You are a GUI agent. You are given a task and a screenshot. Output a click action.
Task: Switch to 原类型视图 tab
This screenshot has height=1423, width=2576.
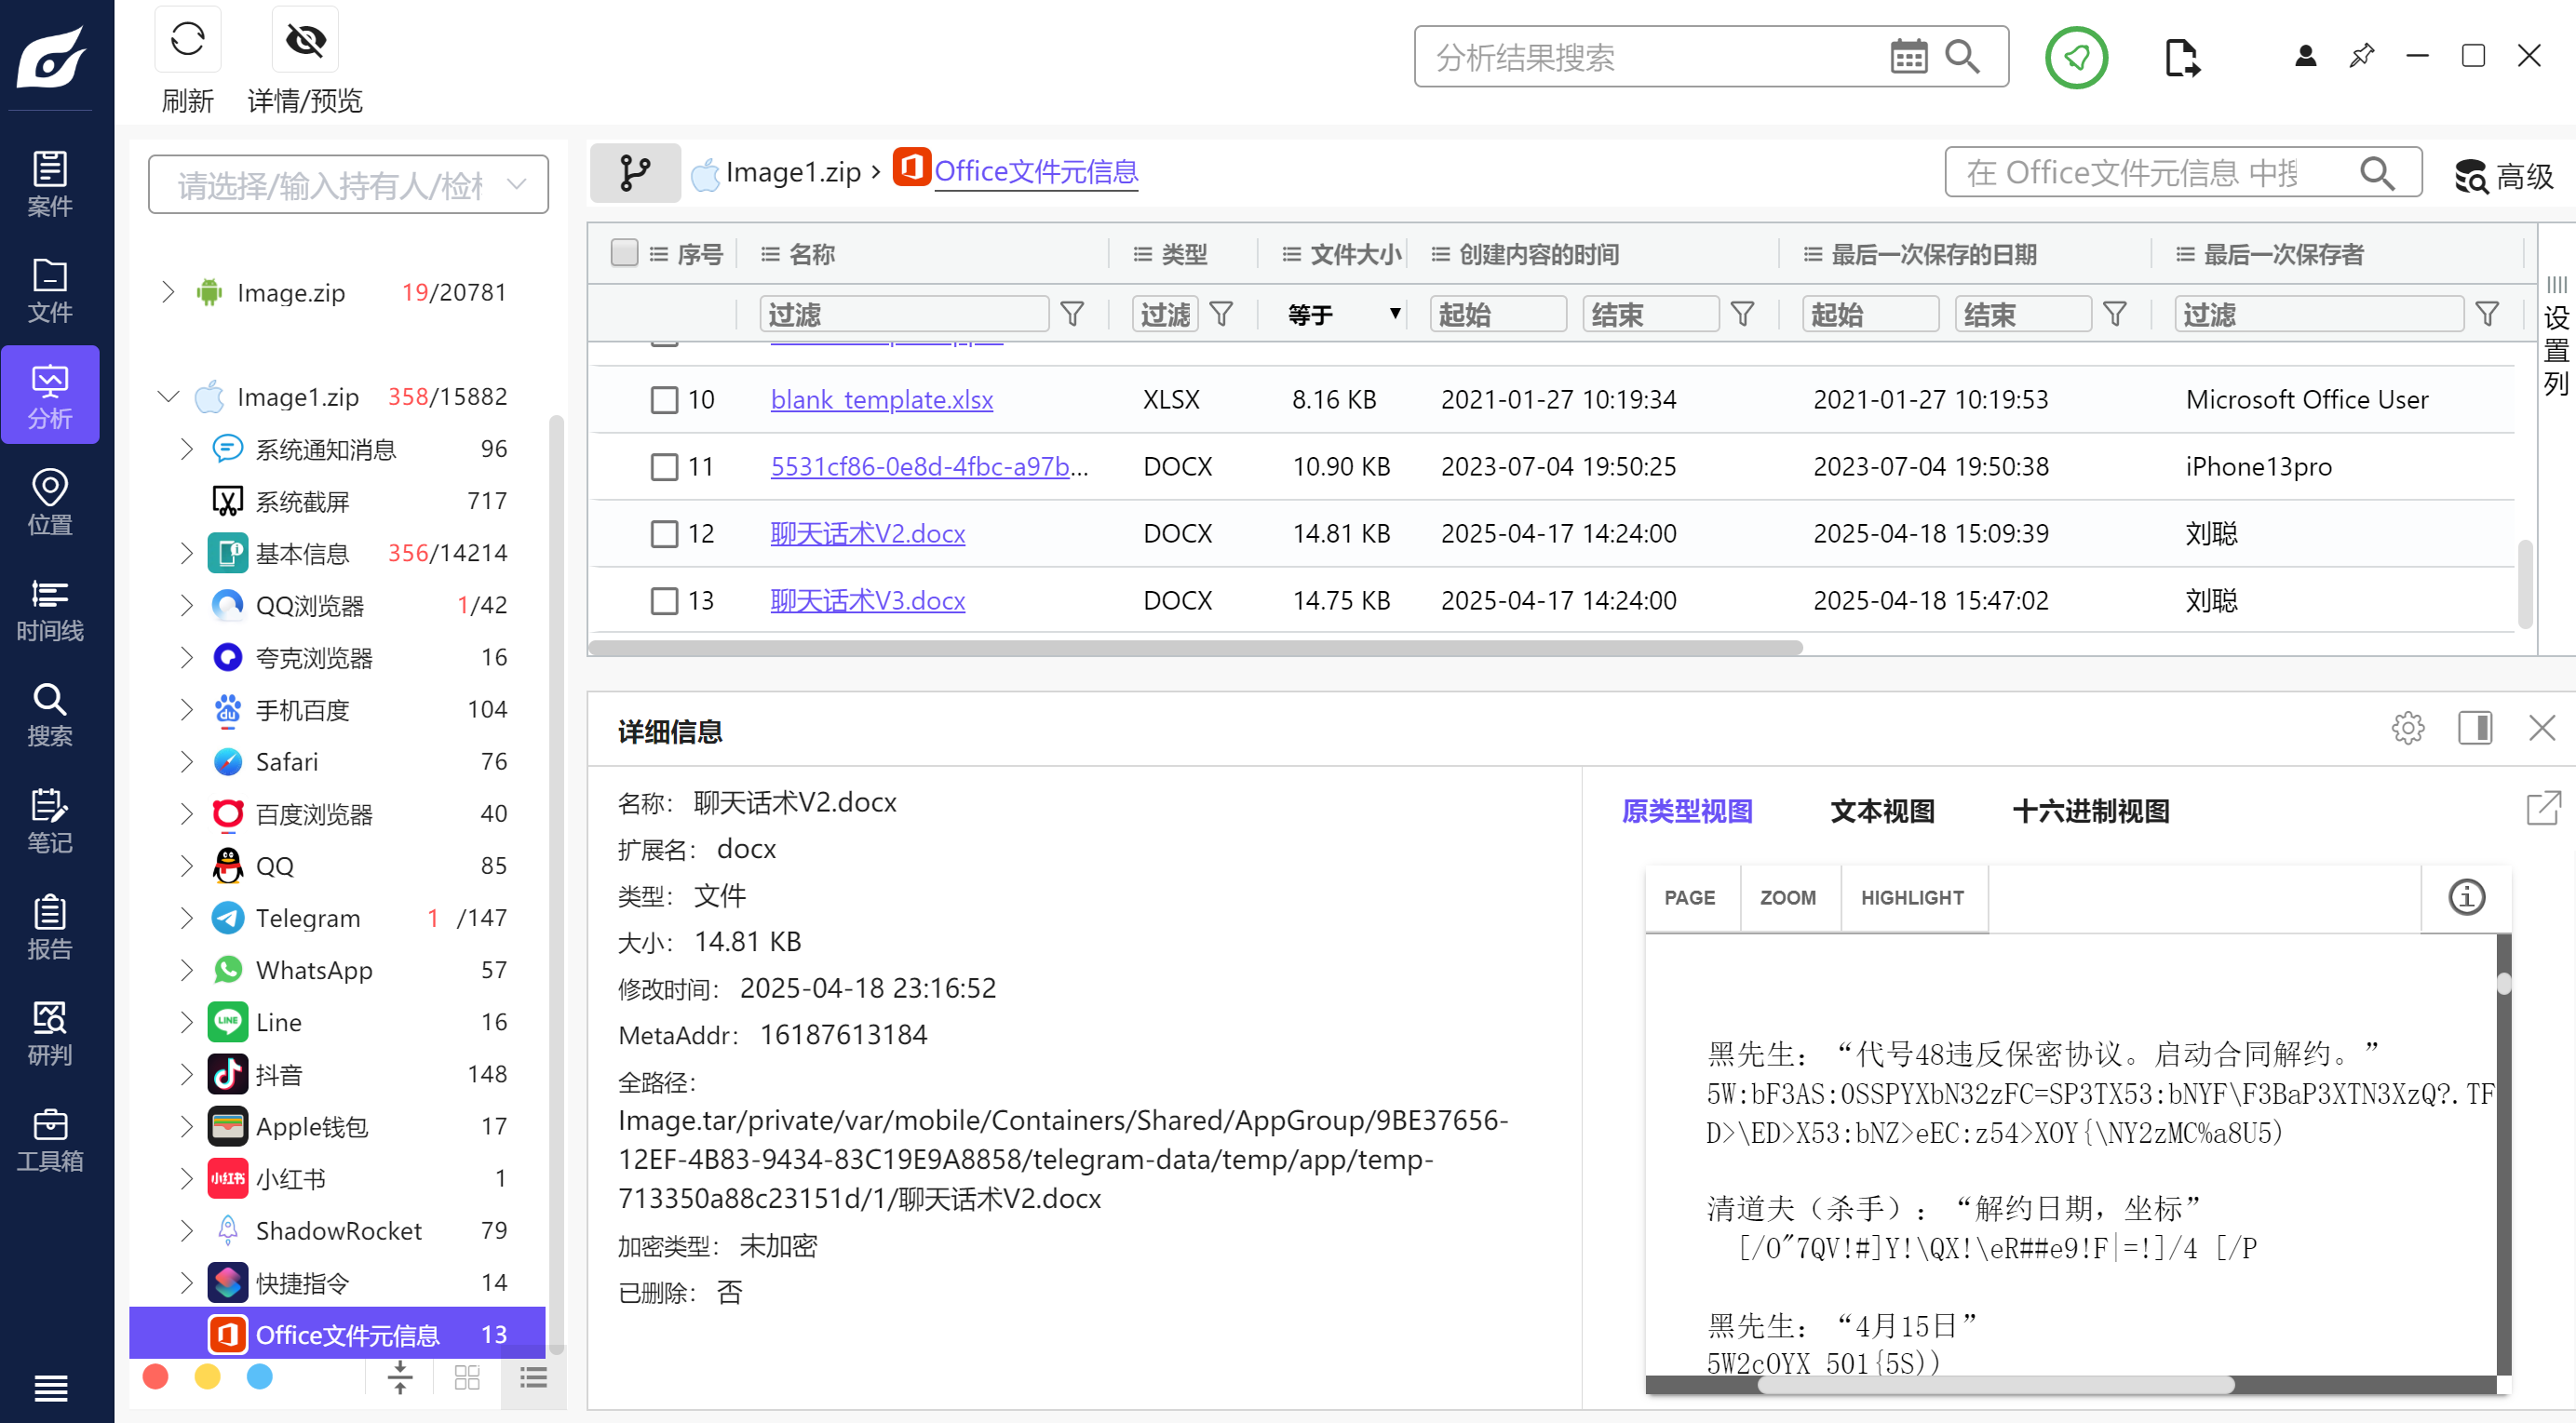tap(1687, 810)
